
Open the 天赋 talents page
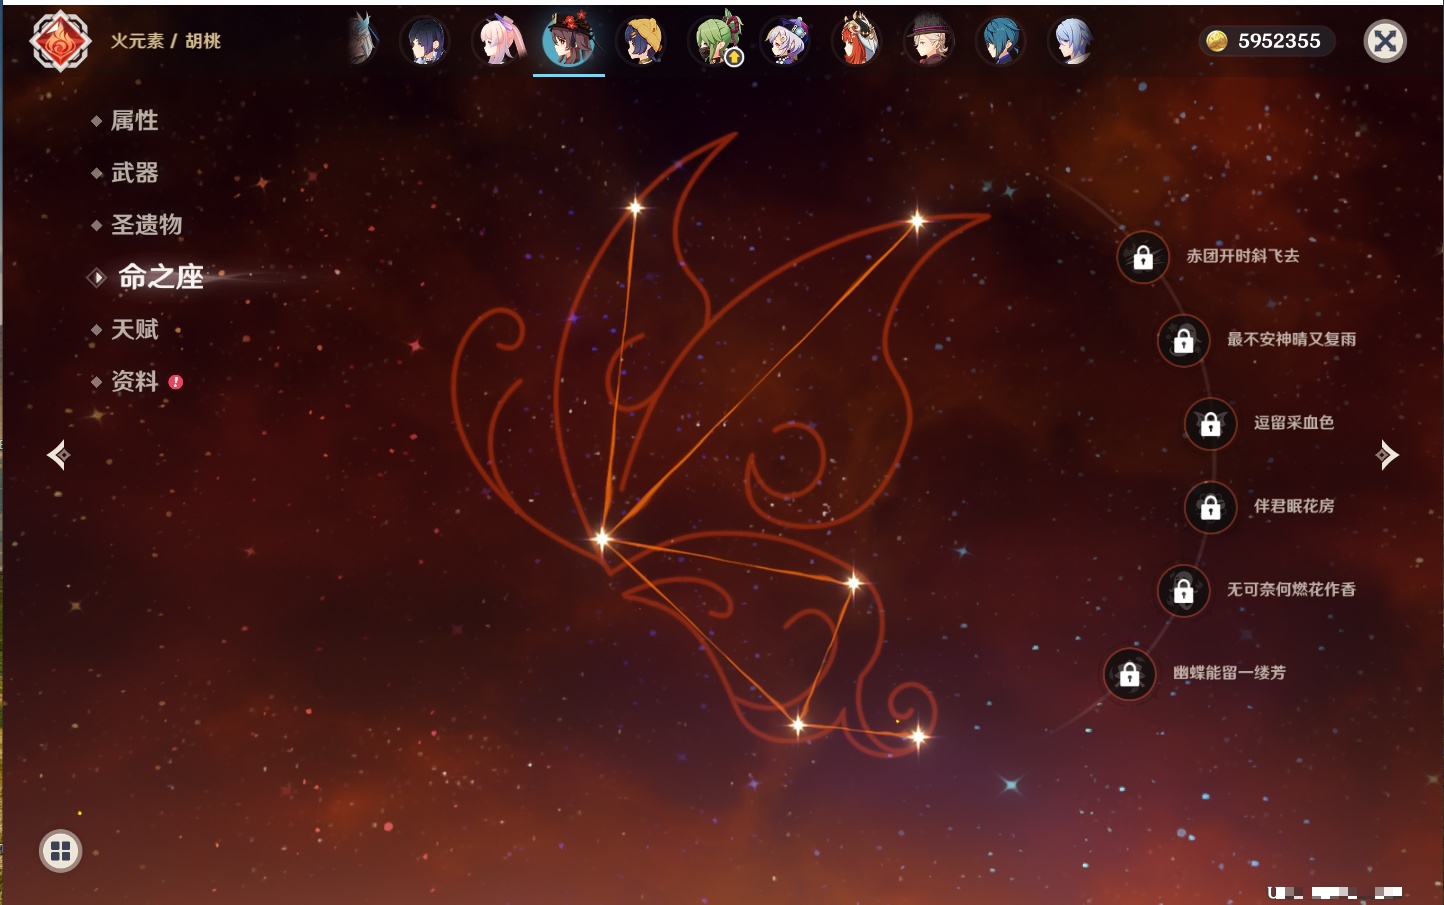pyautogui.click(x=134, y=329)
